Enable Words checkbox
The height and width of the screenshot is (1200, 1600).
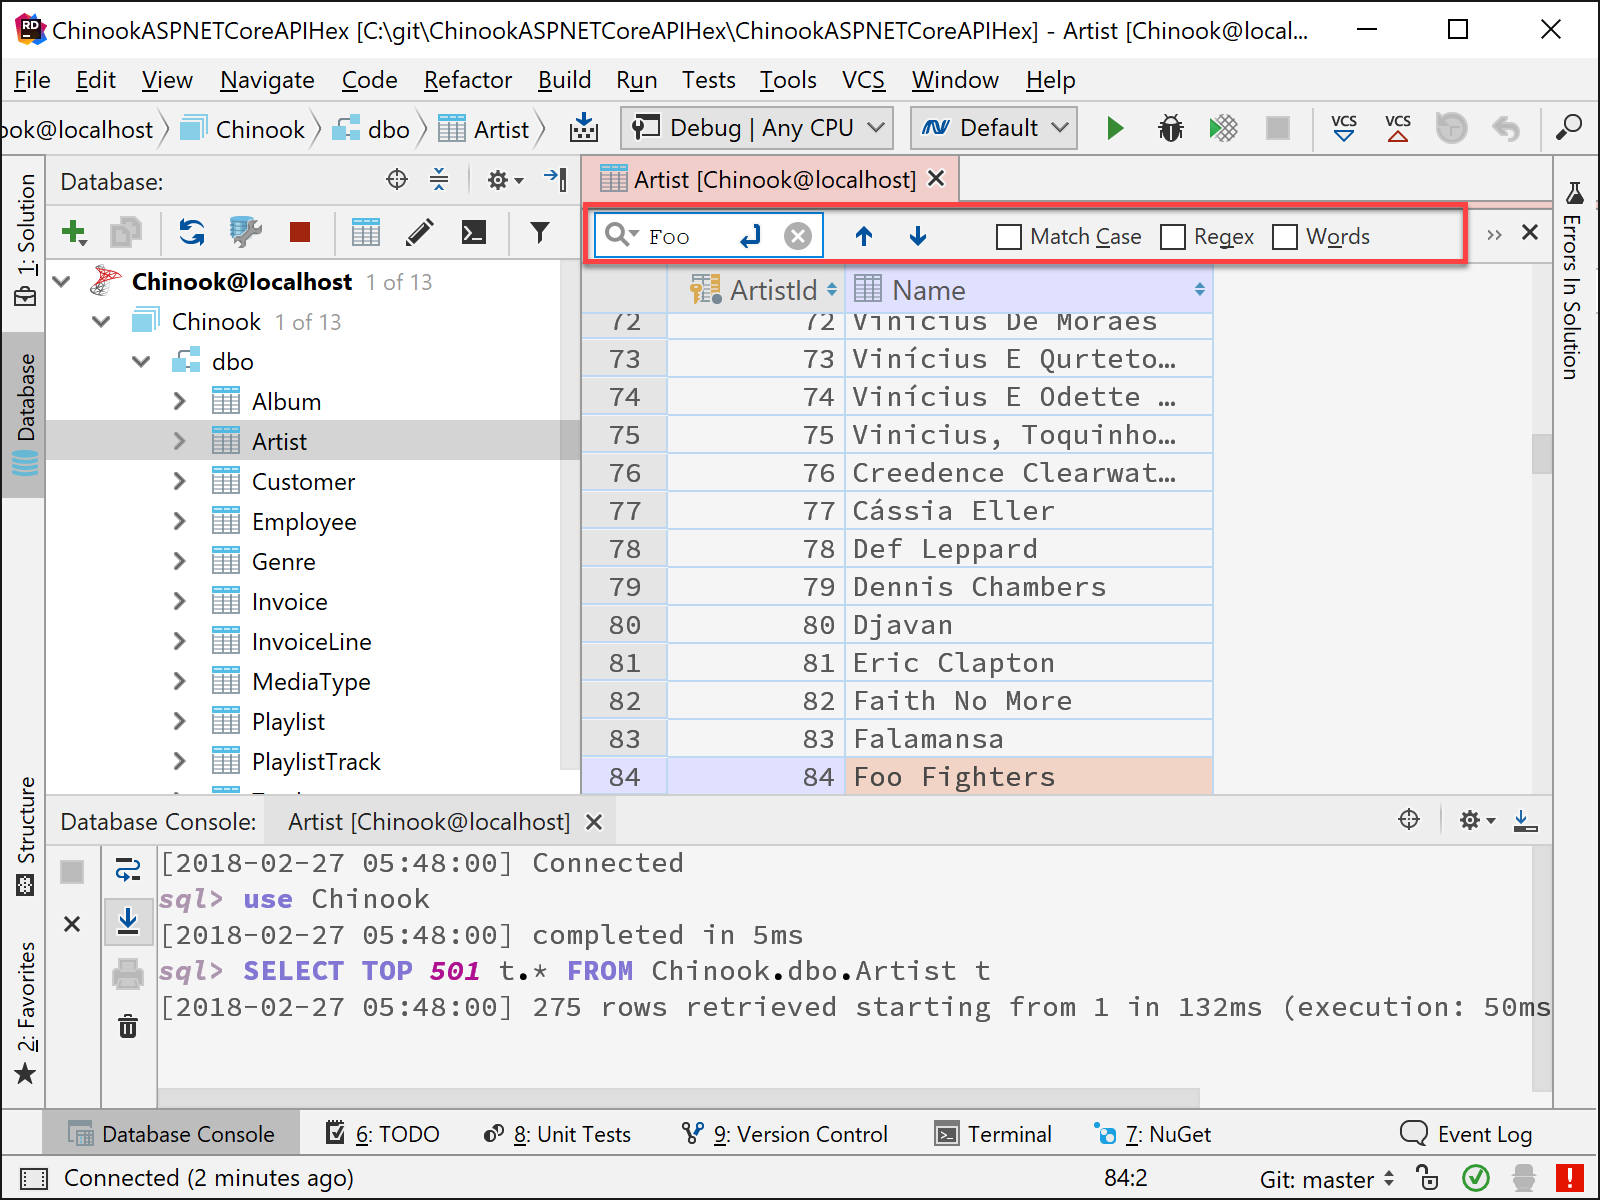coord(1285,237)
